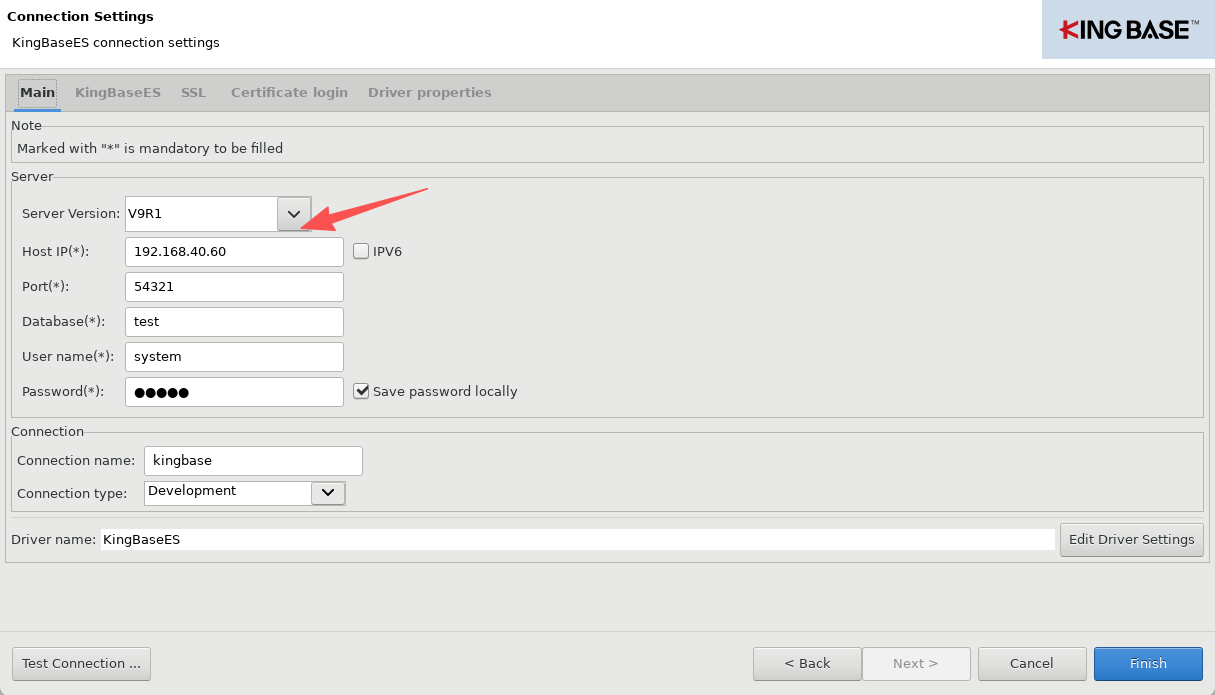Viewport: 1215px width, 695px height.
Task: Expand the Server Version dropdown arrow
Action: (x=294, y=214)
